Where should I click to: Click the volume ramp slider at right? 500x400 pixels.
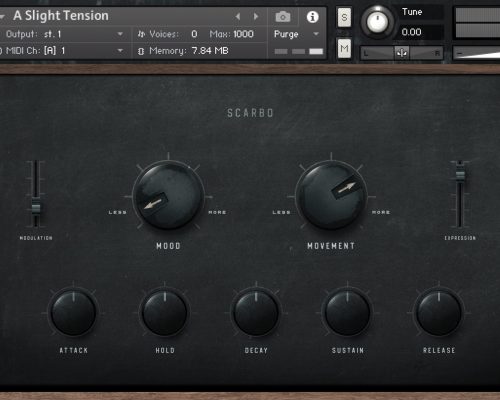coord(477,53)
